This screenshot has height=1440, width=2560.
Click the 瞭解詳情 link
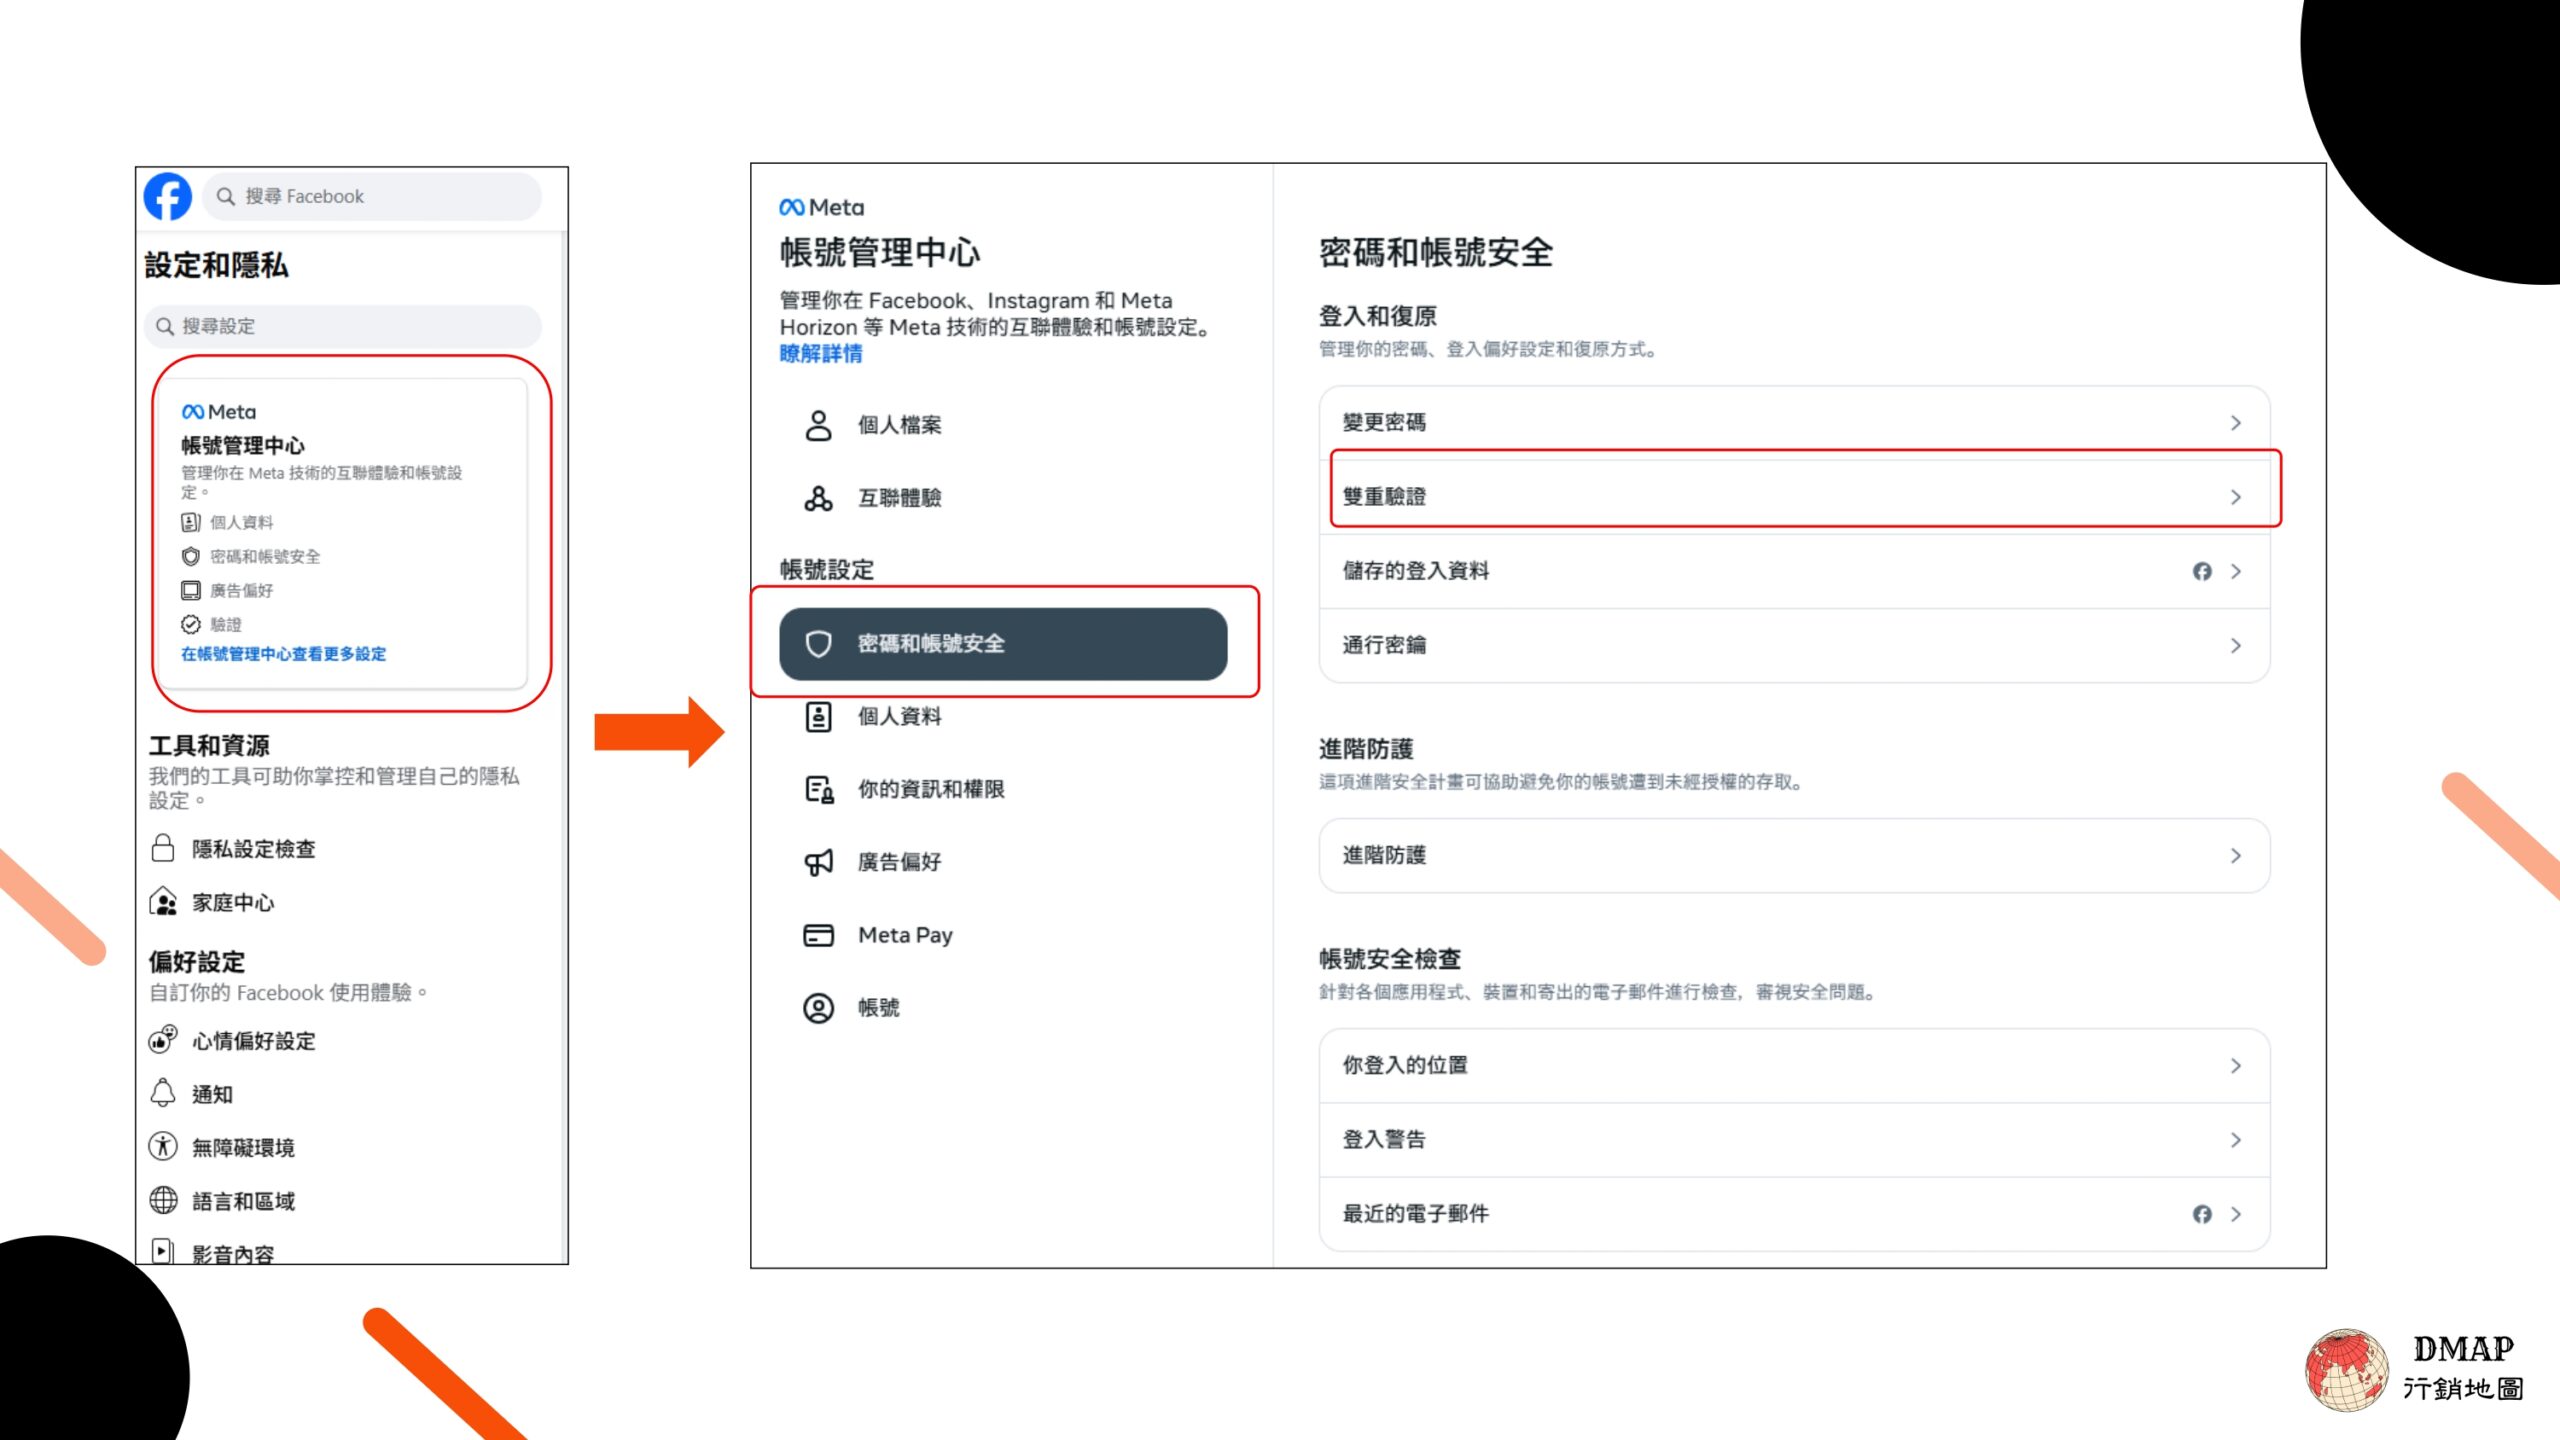click(x=820, y=354)
